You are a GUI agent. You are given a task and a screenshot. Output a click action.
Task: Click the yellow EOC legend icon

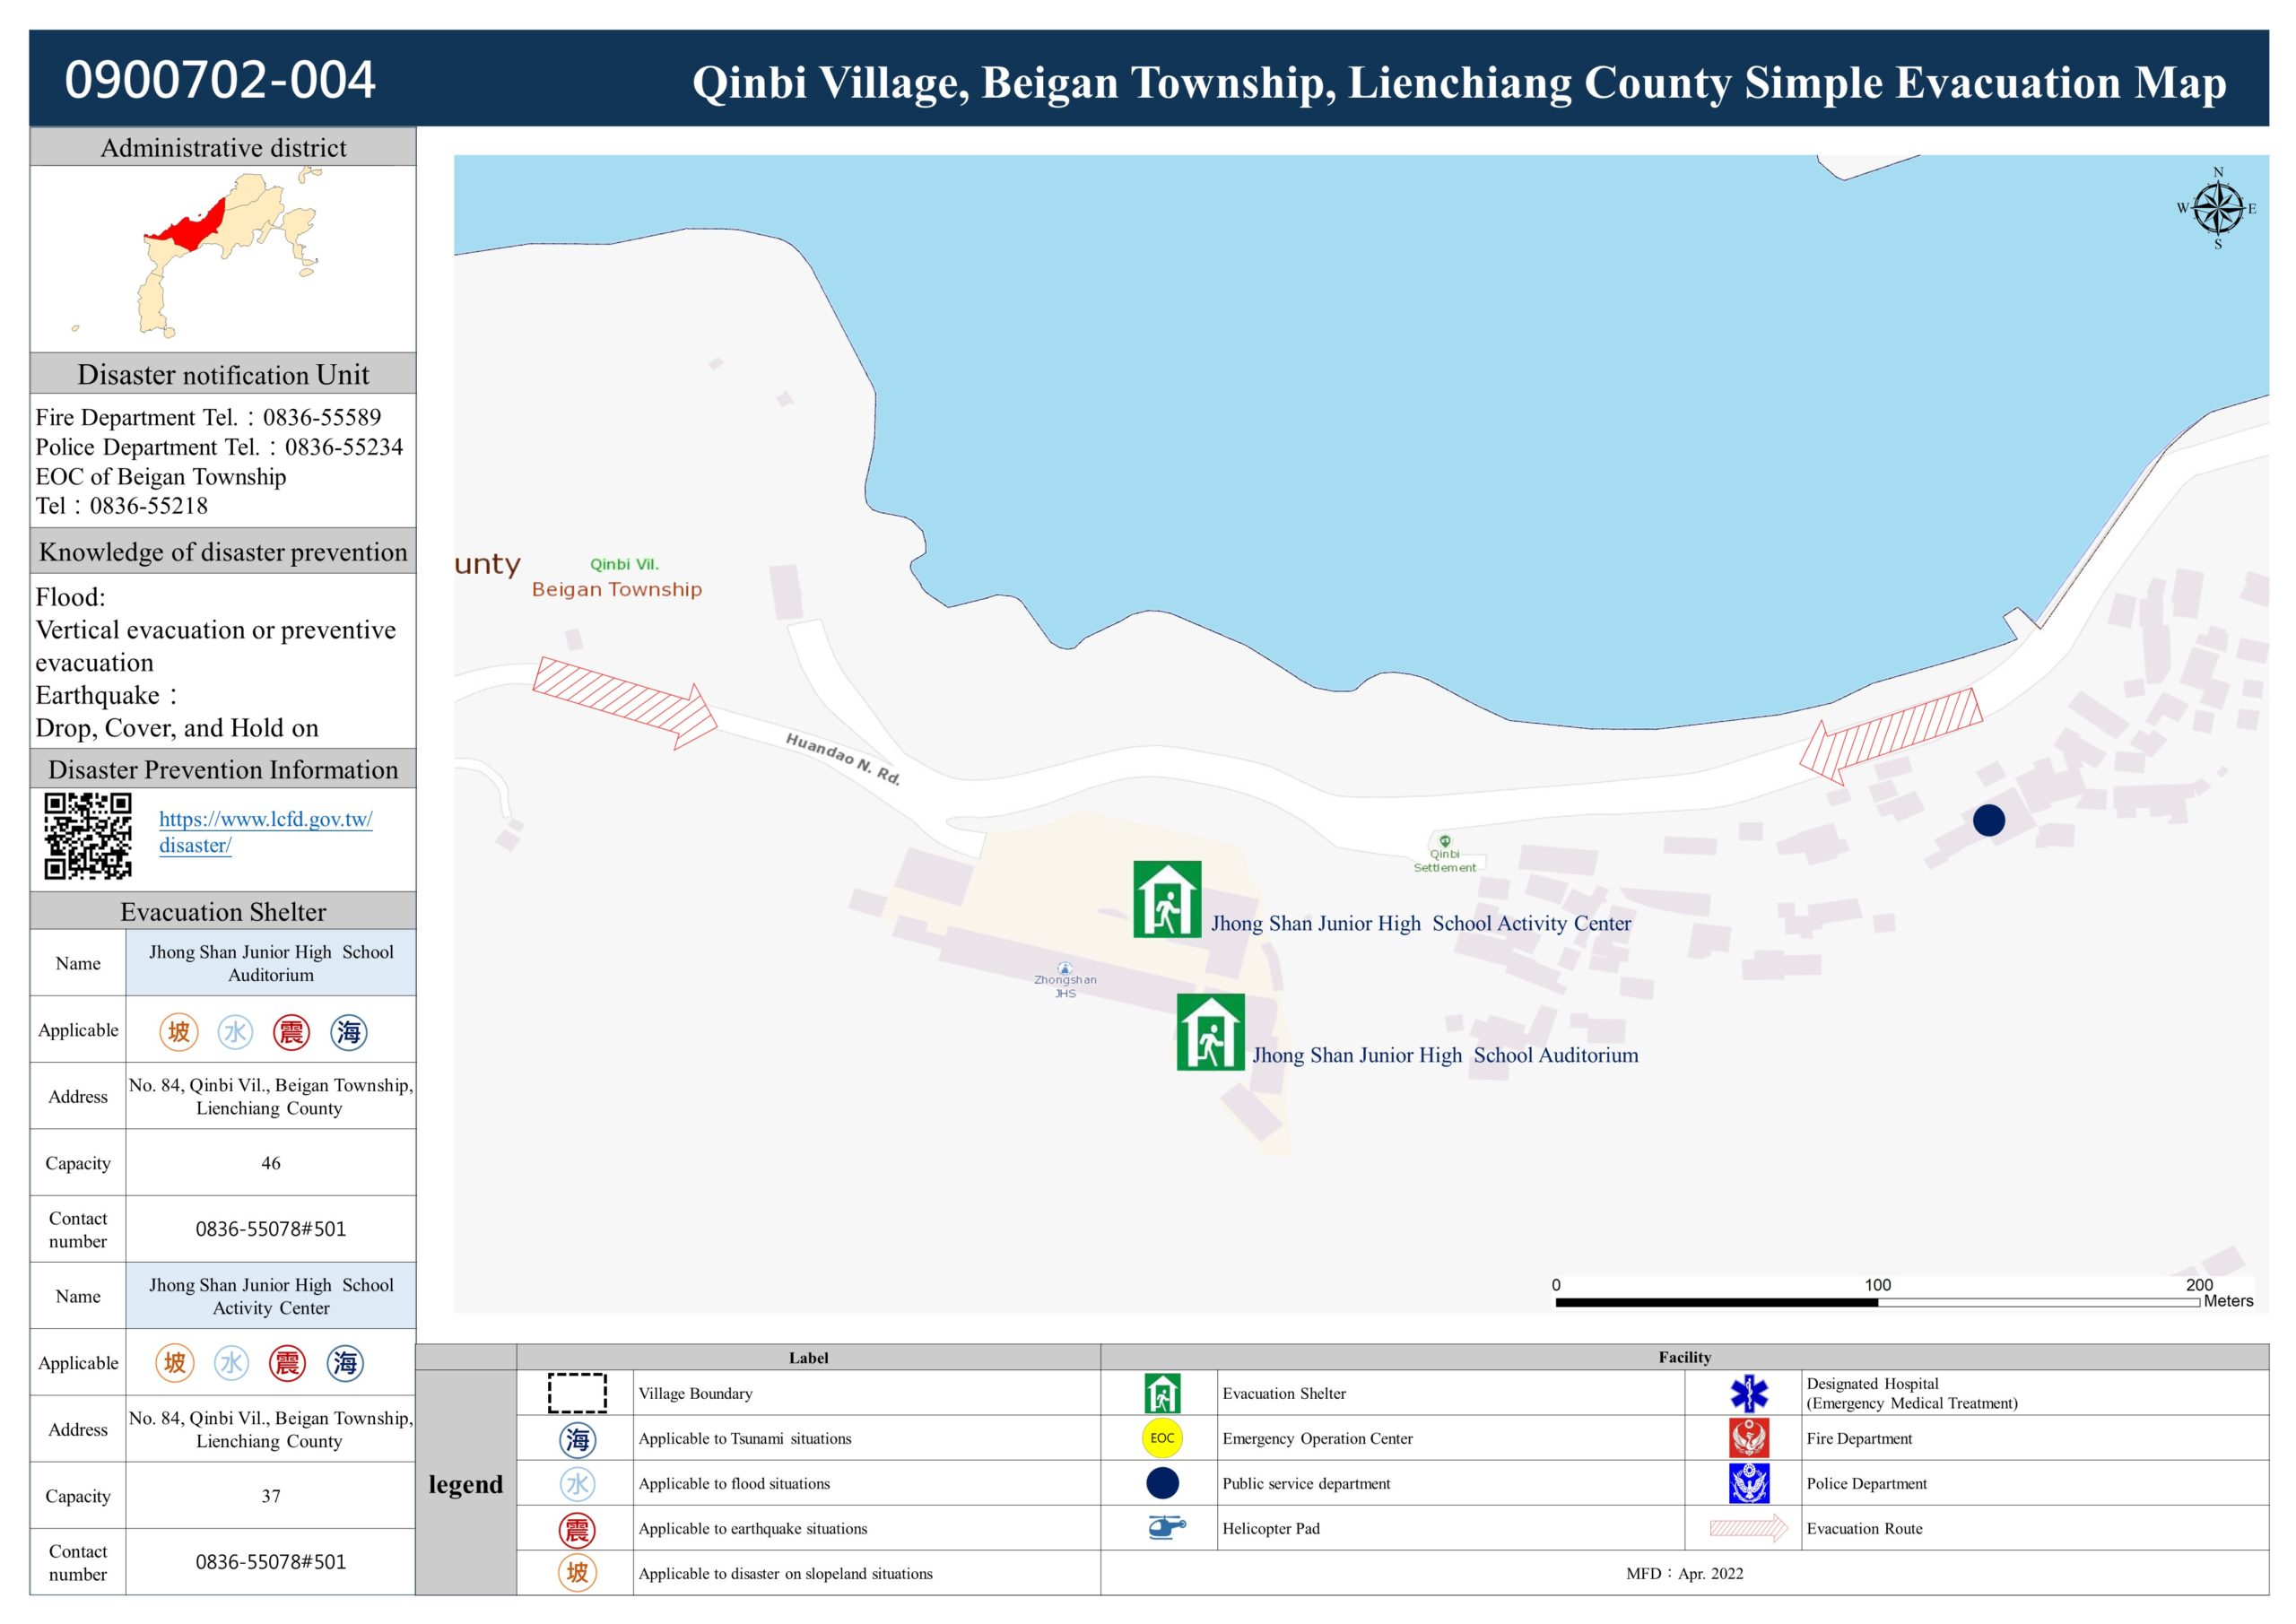(1162, 1438)
